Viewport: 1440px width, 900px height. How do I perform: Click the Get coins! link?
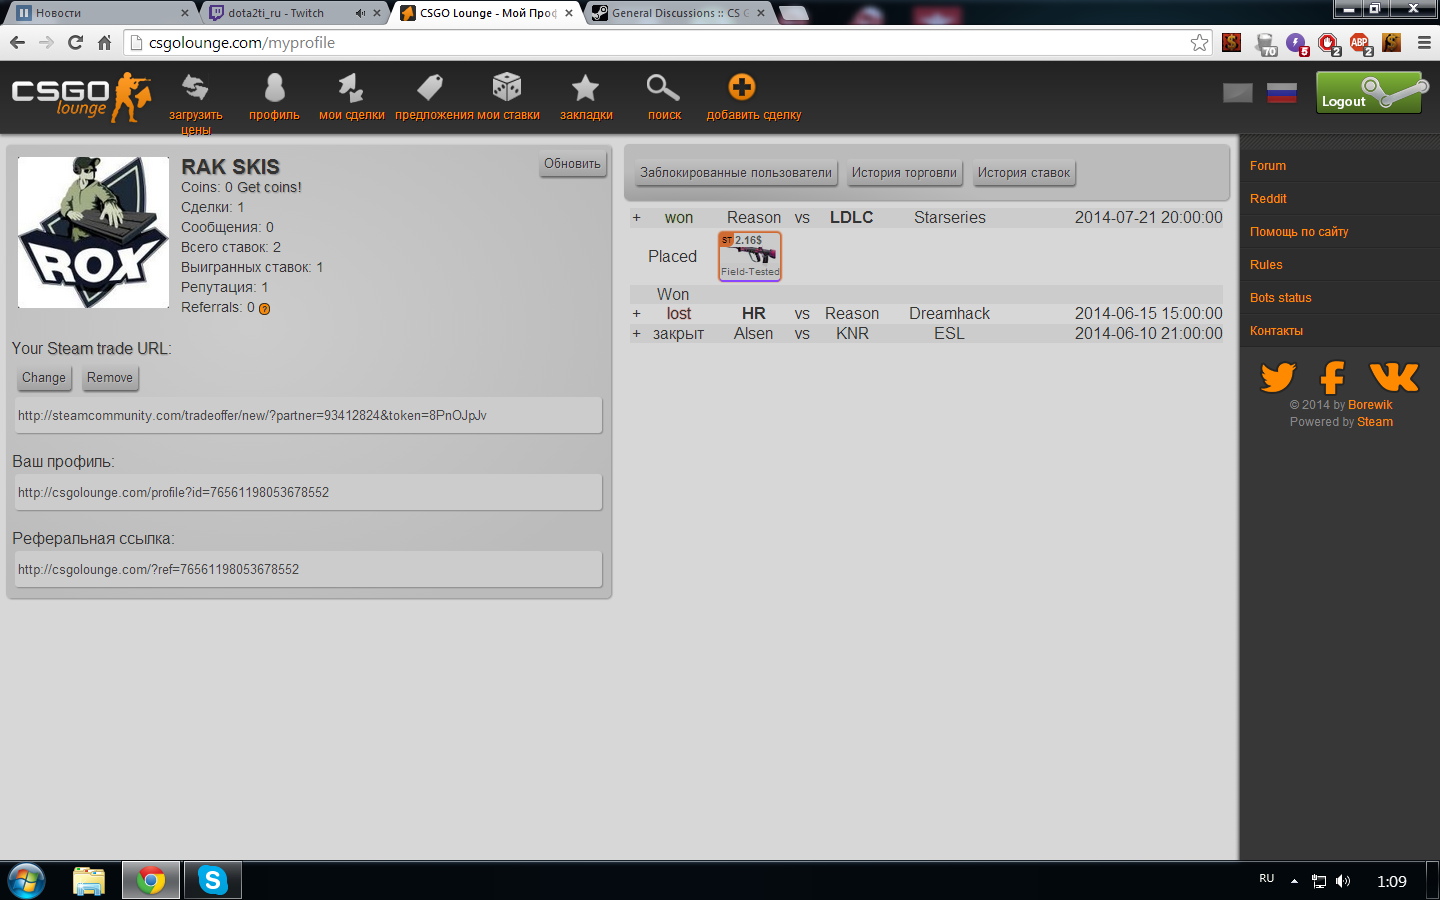269,187
